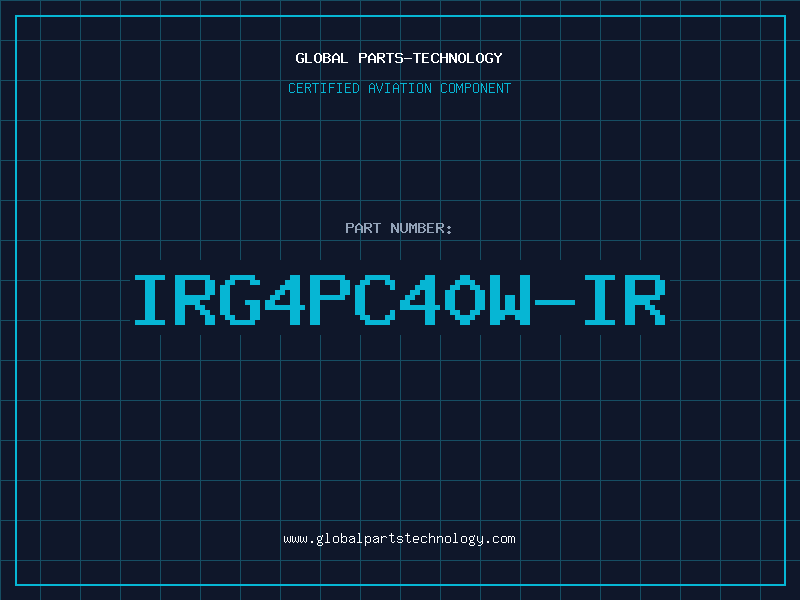Viewport: 800px width, 600px height.
Task: Click the word GLOBAL in the heading
Action: point(321,58)
